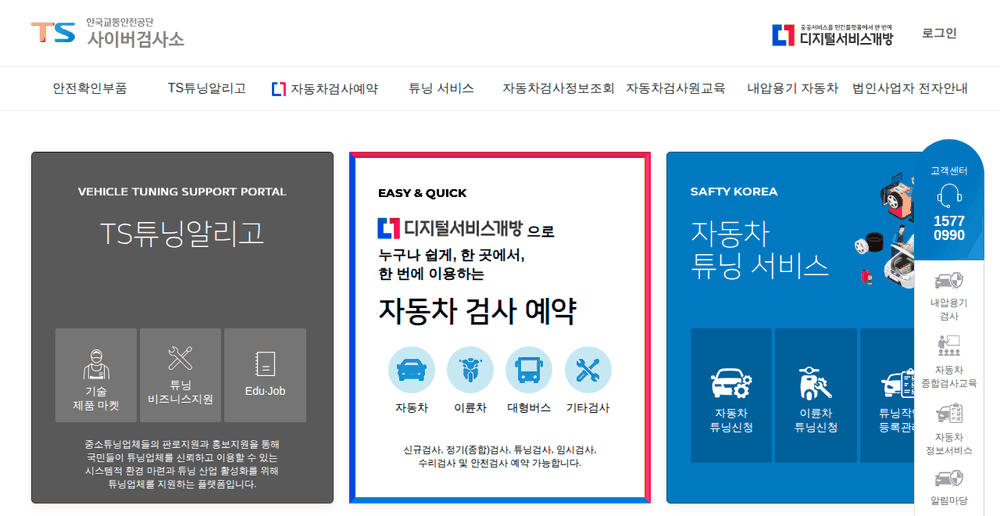Open the 자동차검사정보조회 menu

point(558,88)
